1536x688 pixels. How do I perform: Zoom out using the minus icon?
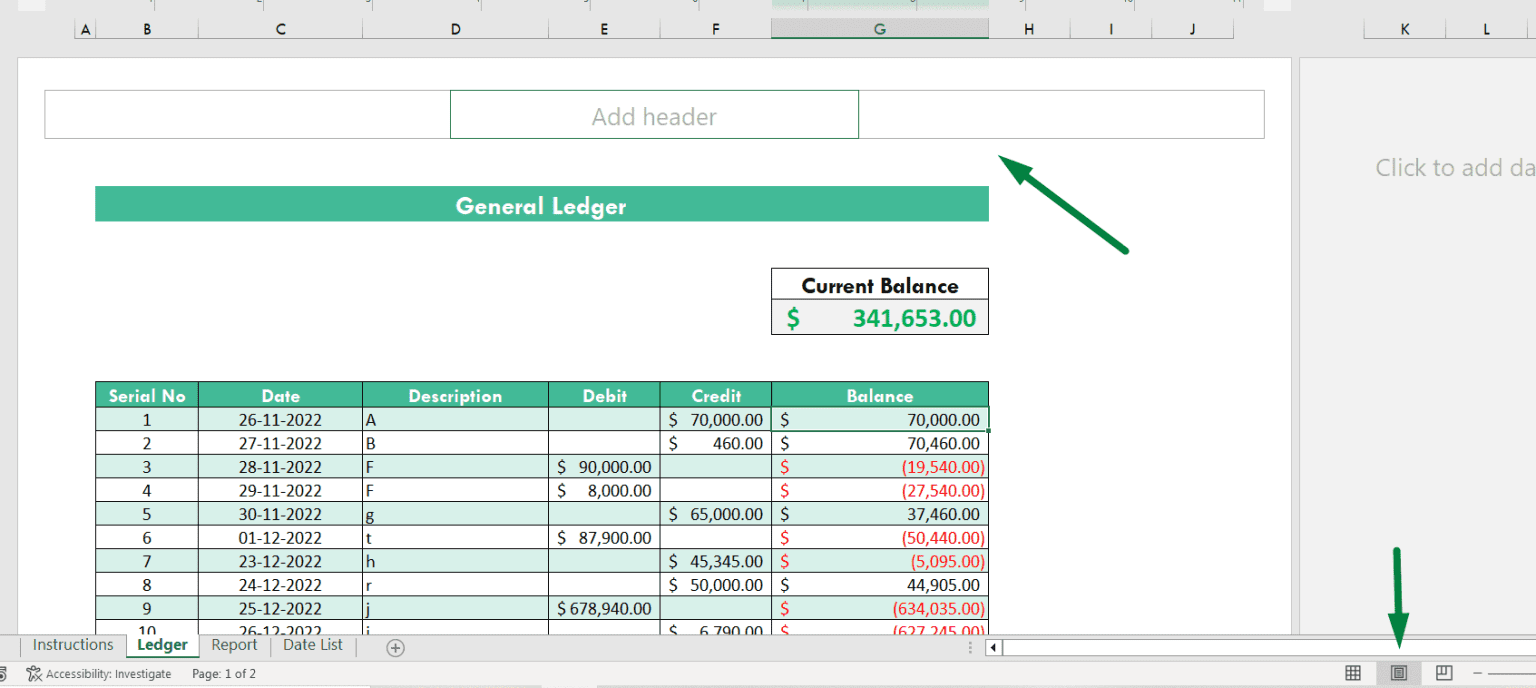click(x=1478, y=674)
